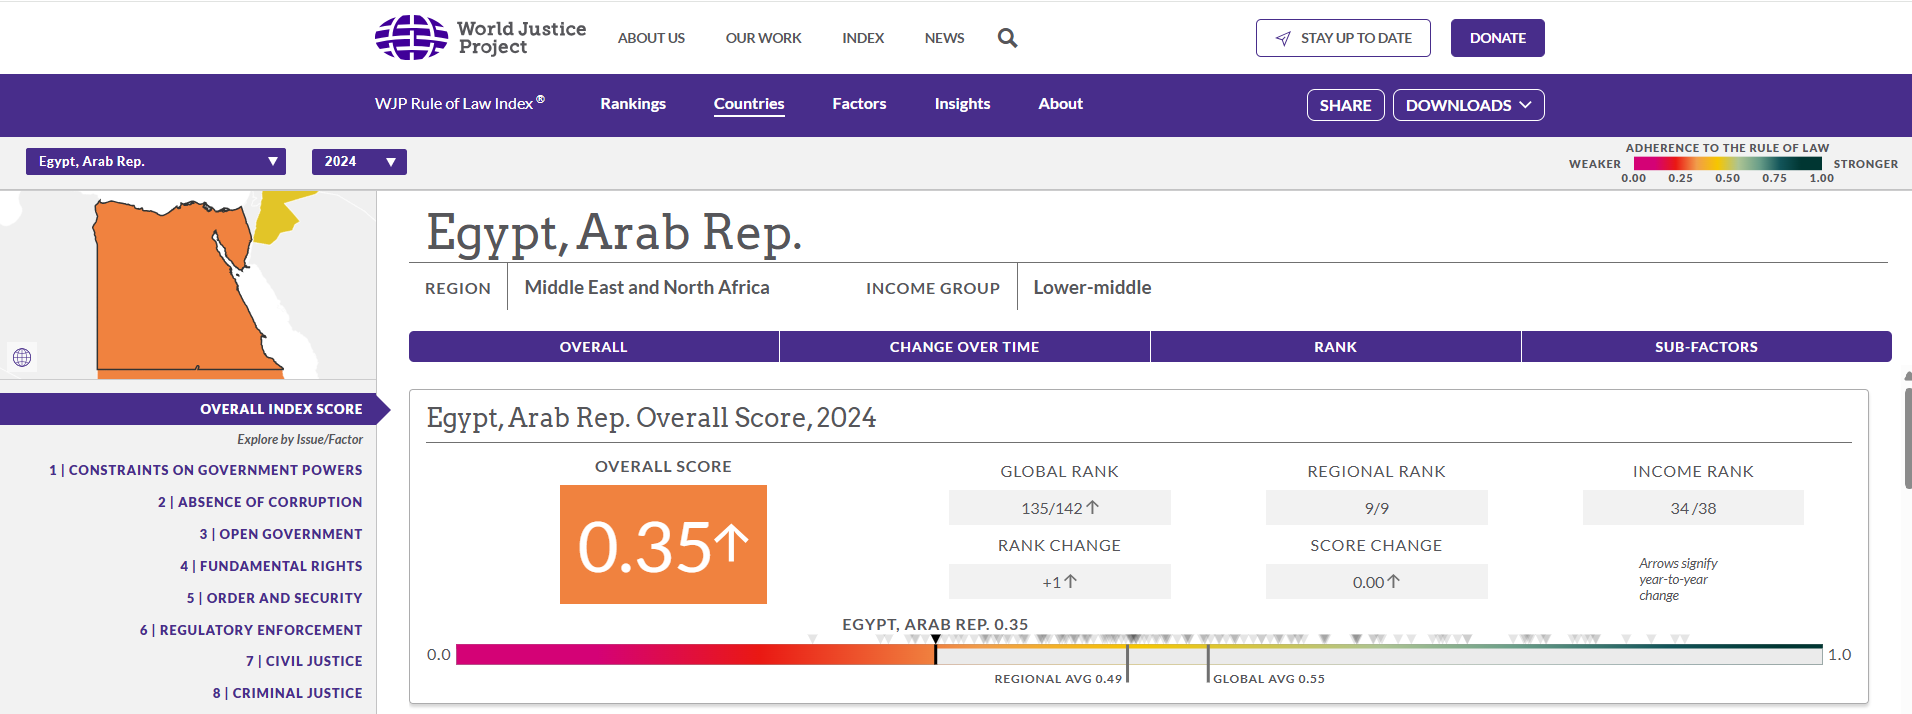Click Middle East and North Africa region text
This screenshot has width=1912, height=714.
pos(647,287)
